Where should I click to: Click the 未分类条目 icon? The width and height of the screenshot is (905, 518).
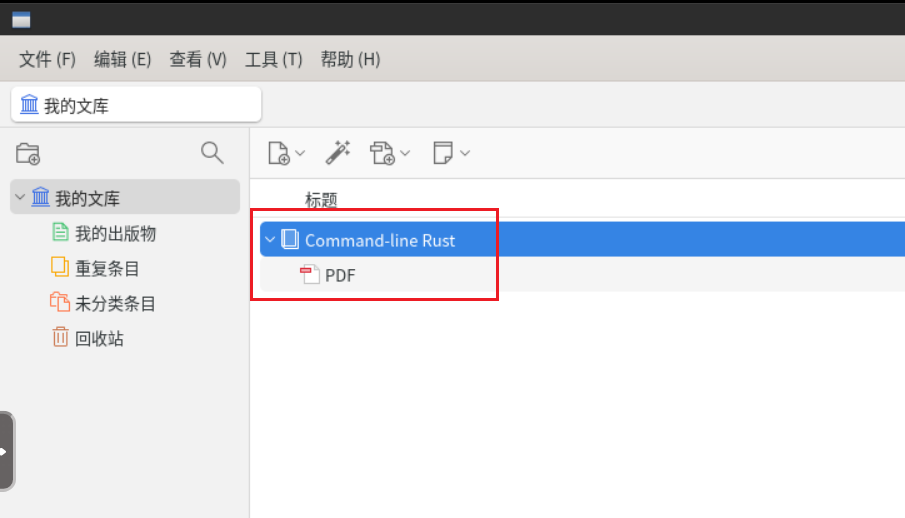click(60, 302)
